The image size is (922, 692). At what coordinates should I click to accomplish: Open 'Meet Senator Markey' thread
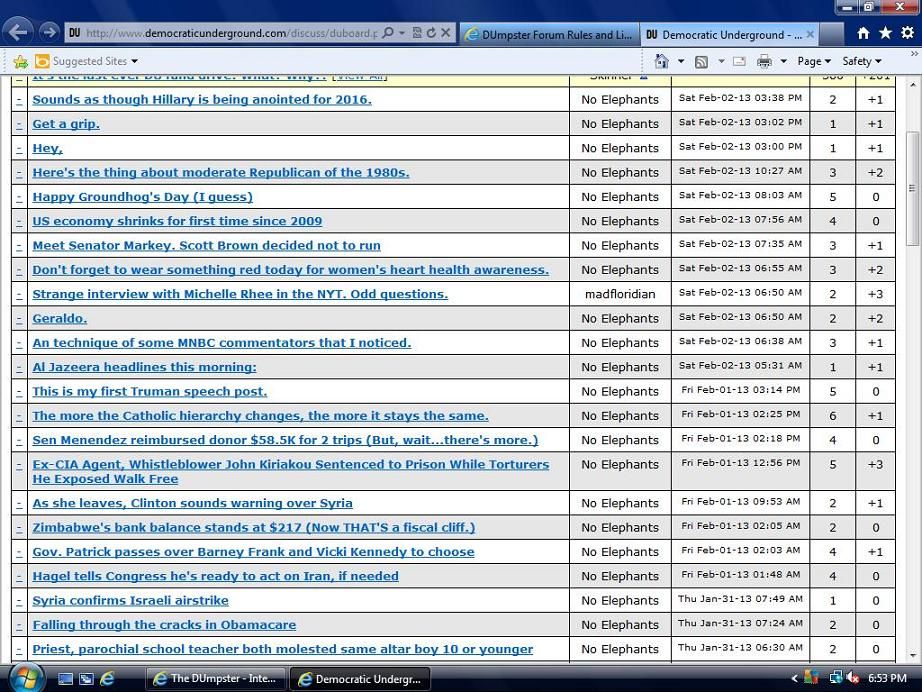[x=206, y=245]
